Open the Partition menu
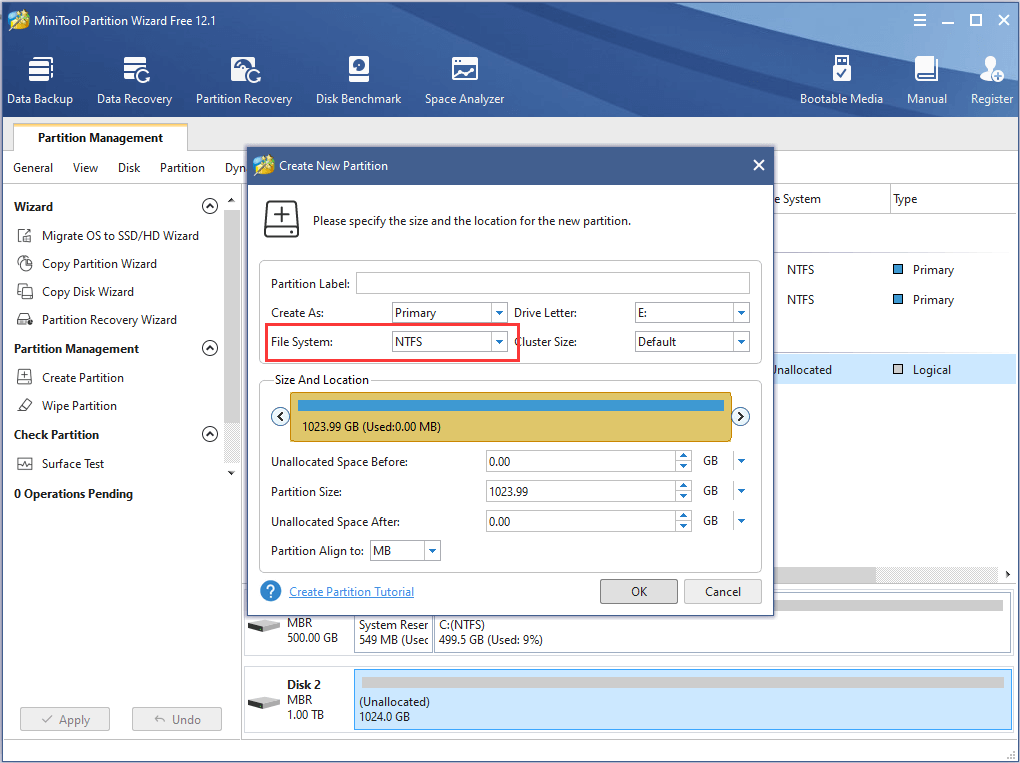 click(182, 168)
